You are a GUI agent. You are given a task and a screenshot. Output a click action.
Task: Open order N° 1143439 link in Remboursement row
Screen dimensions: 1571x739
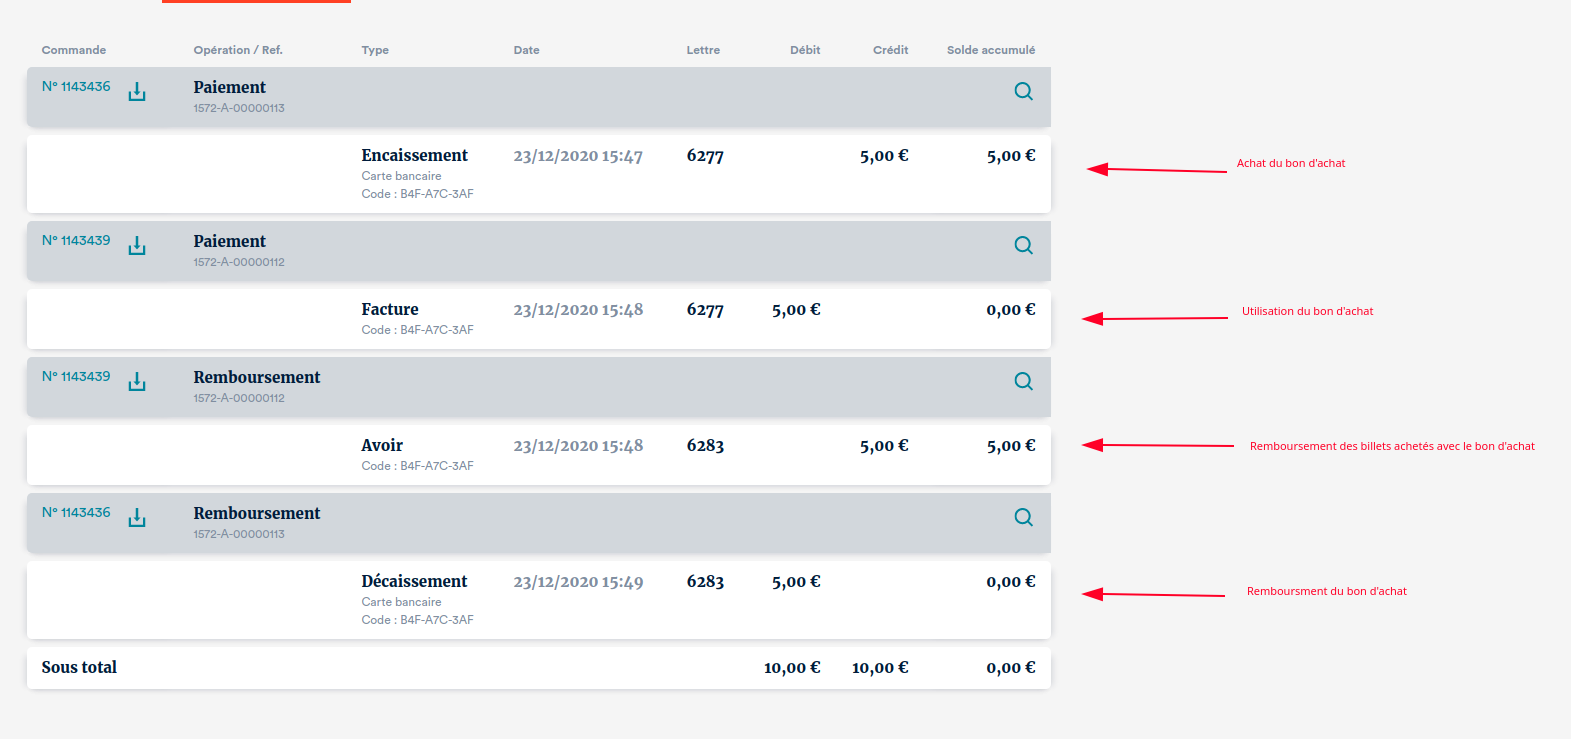76,377
